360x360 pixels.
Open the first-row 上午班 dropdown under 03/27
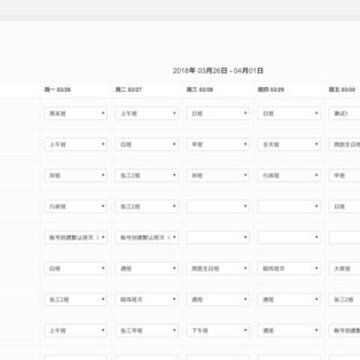point(147,113)
